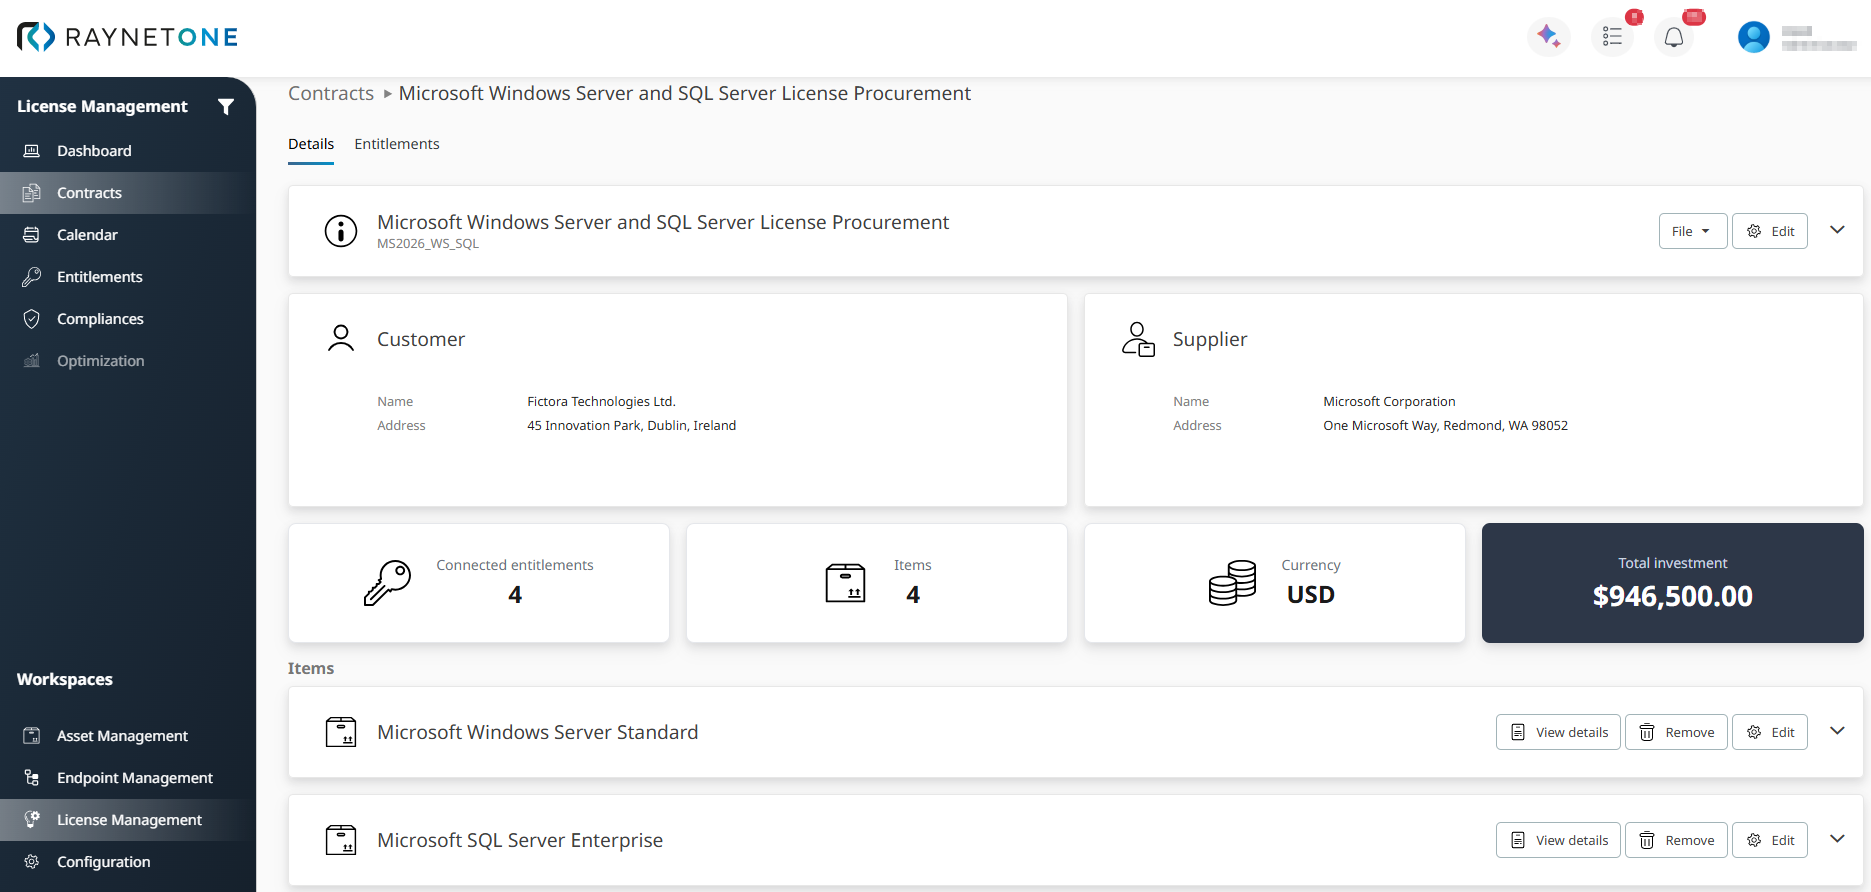Image resolution: width=1871 pixels, height=892 pixels.
Task: Open Asset Management workspace
Action: tap(128, 736)
